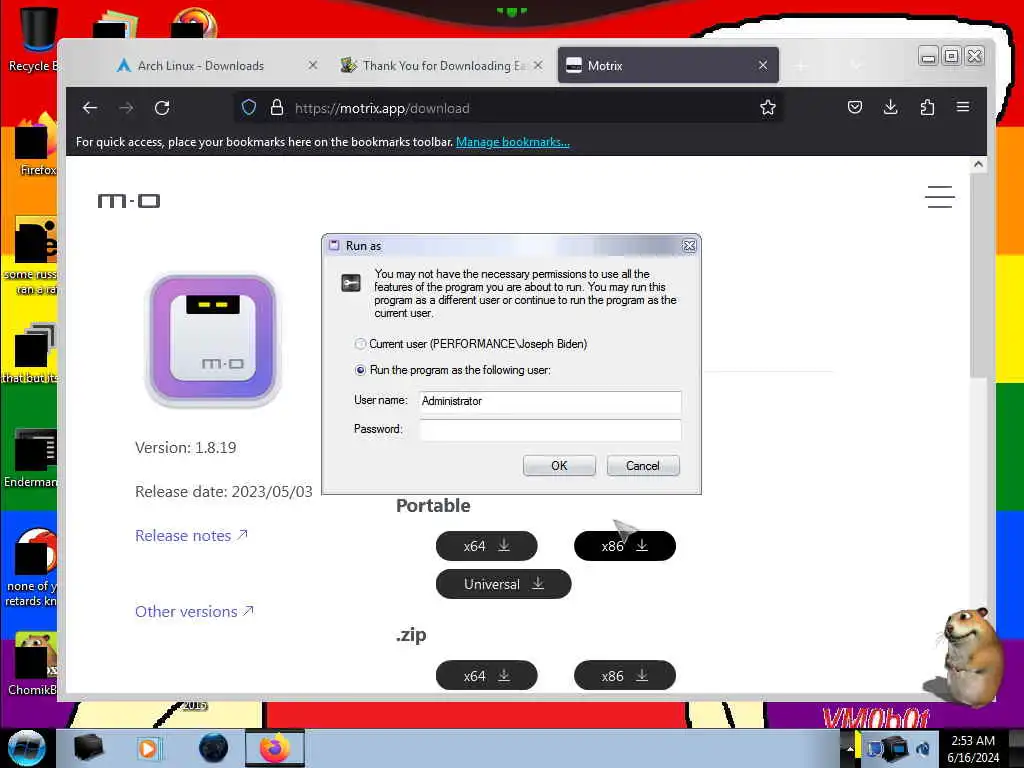
Task: Download Portable x64 build
Action: (487, 546)
